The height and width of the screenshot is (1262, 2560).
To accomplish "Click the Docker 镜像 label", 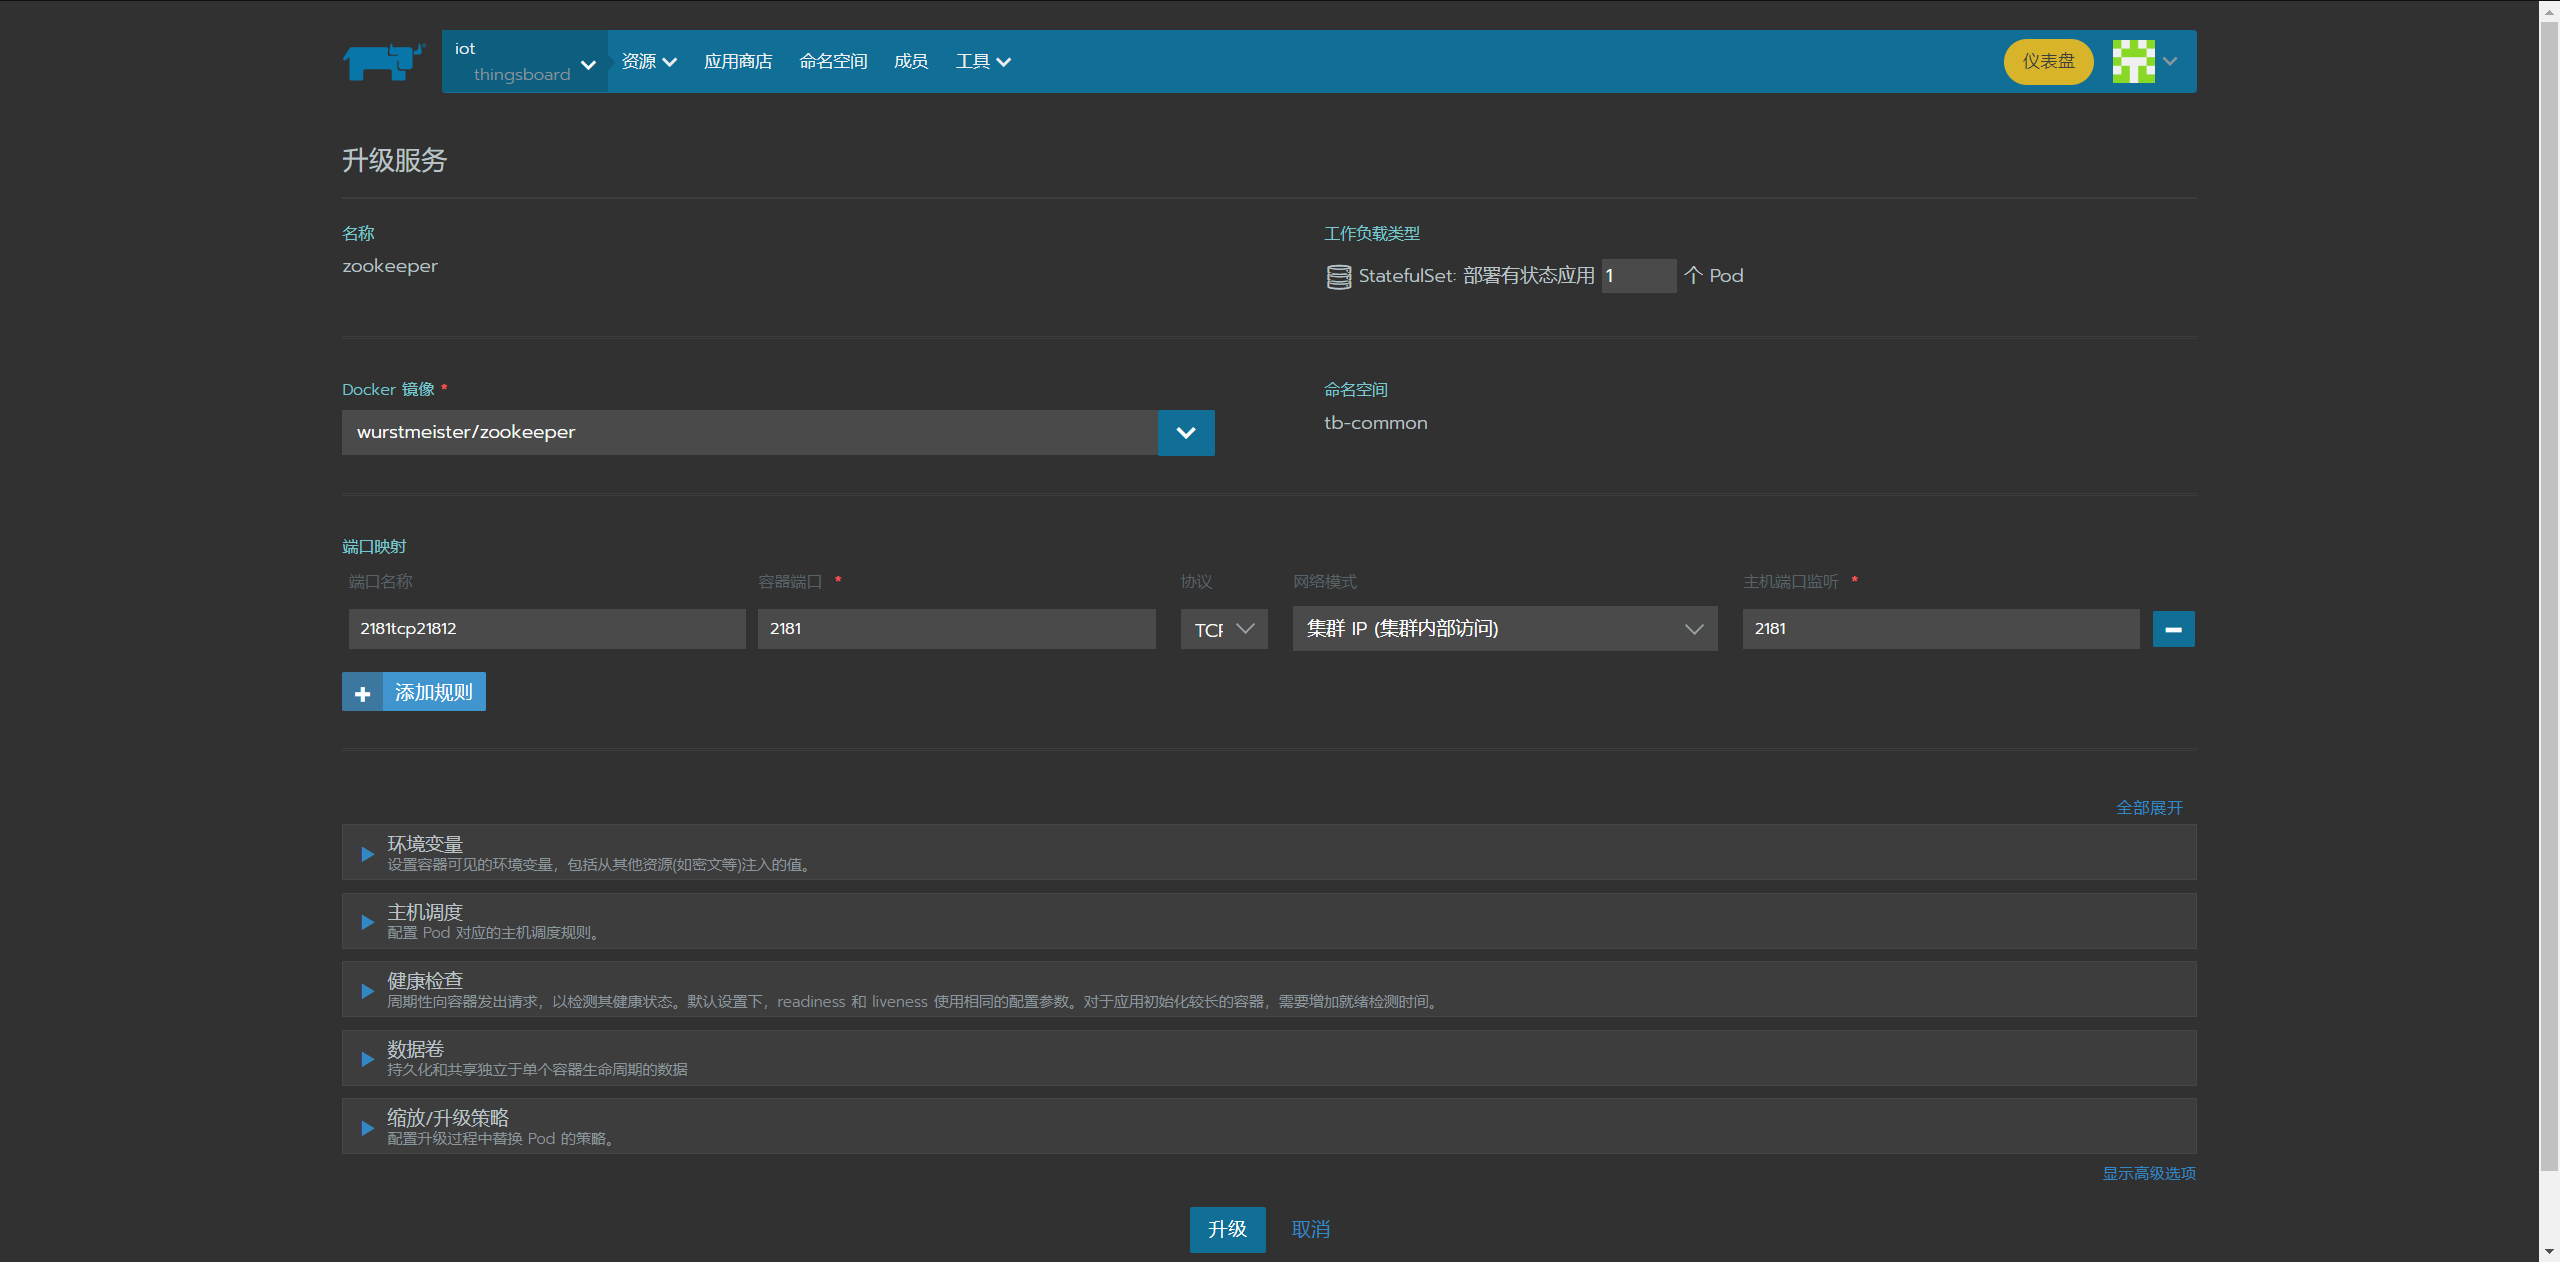I will [388, 389].
